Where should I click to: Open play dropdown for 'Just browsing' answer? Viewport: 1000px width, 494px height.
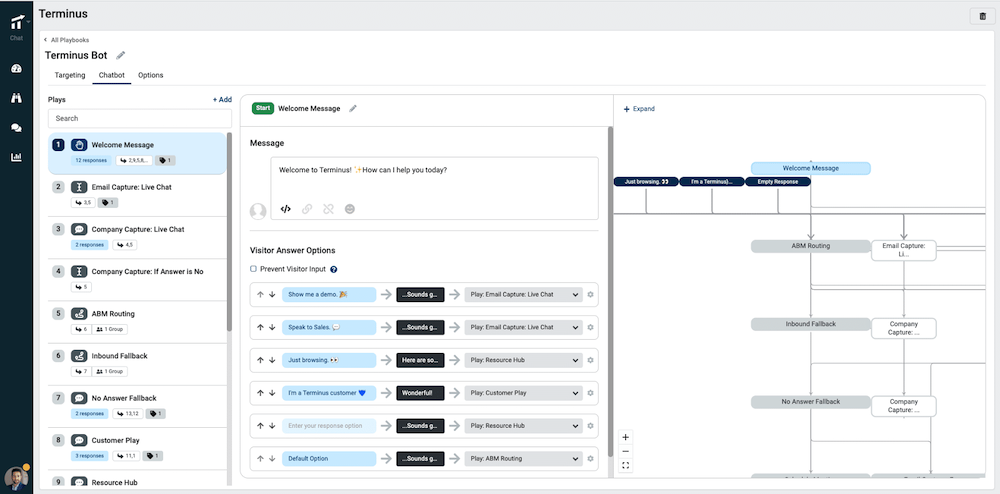523,360
